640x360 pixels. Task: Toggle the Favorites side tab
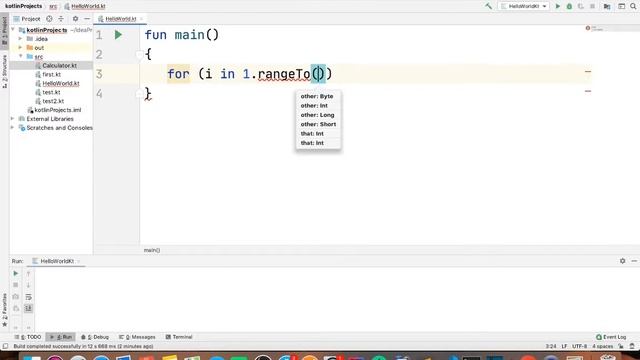coord(4,310)
